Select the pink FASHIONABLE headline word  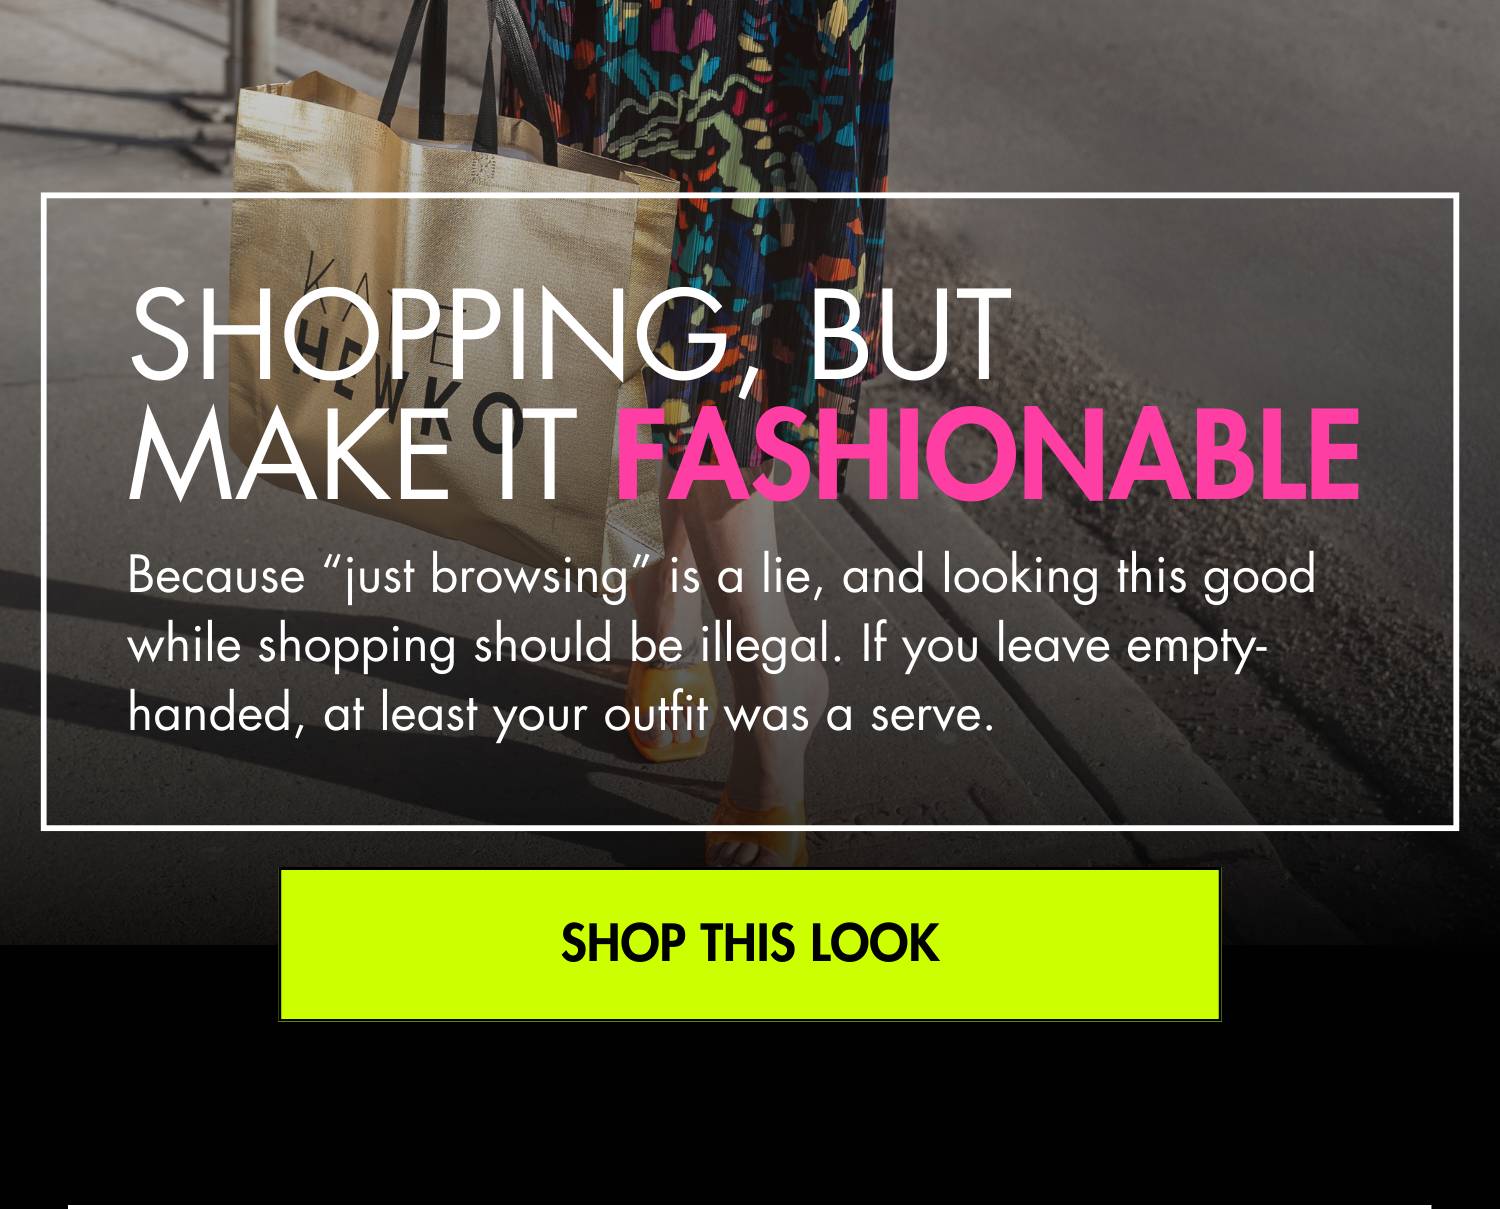click(988, 454)
